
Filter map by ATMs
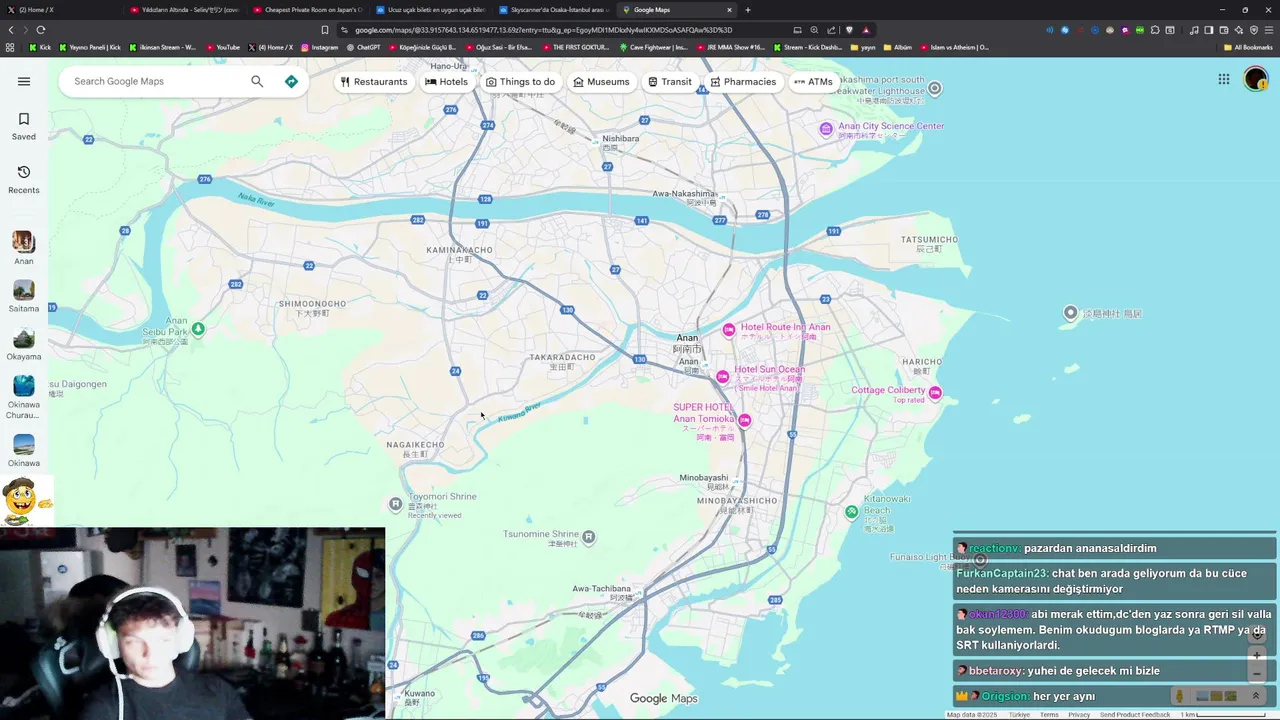coord(813,82)
